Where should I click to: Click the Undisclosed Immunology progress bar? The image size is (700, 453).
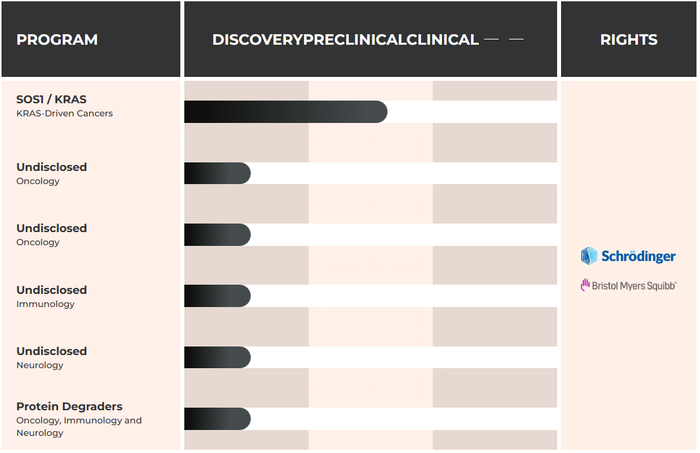pos(217,296)
